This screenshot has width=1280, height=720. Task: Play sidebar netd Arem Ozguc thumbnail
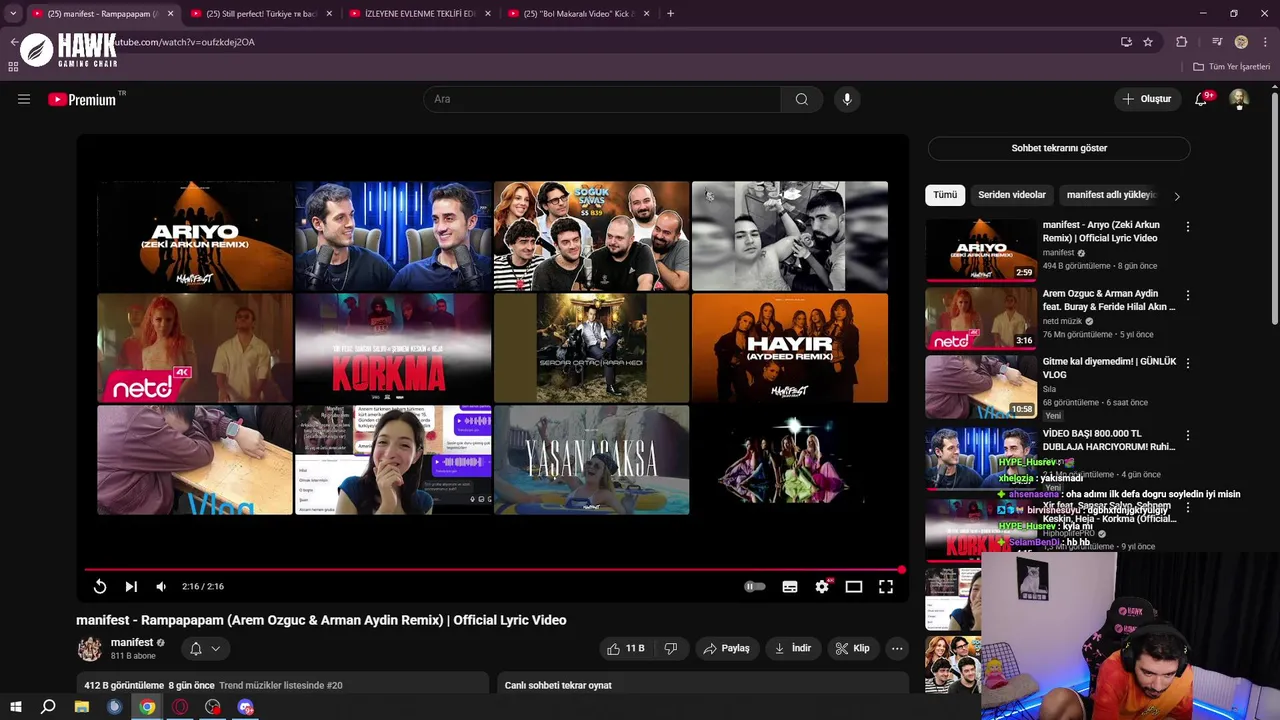[x=981, y=318]
